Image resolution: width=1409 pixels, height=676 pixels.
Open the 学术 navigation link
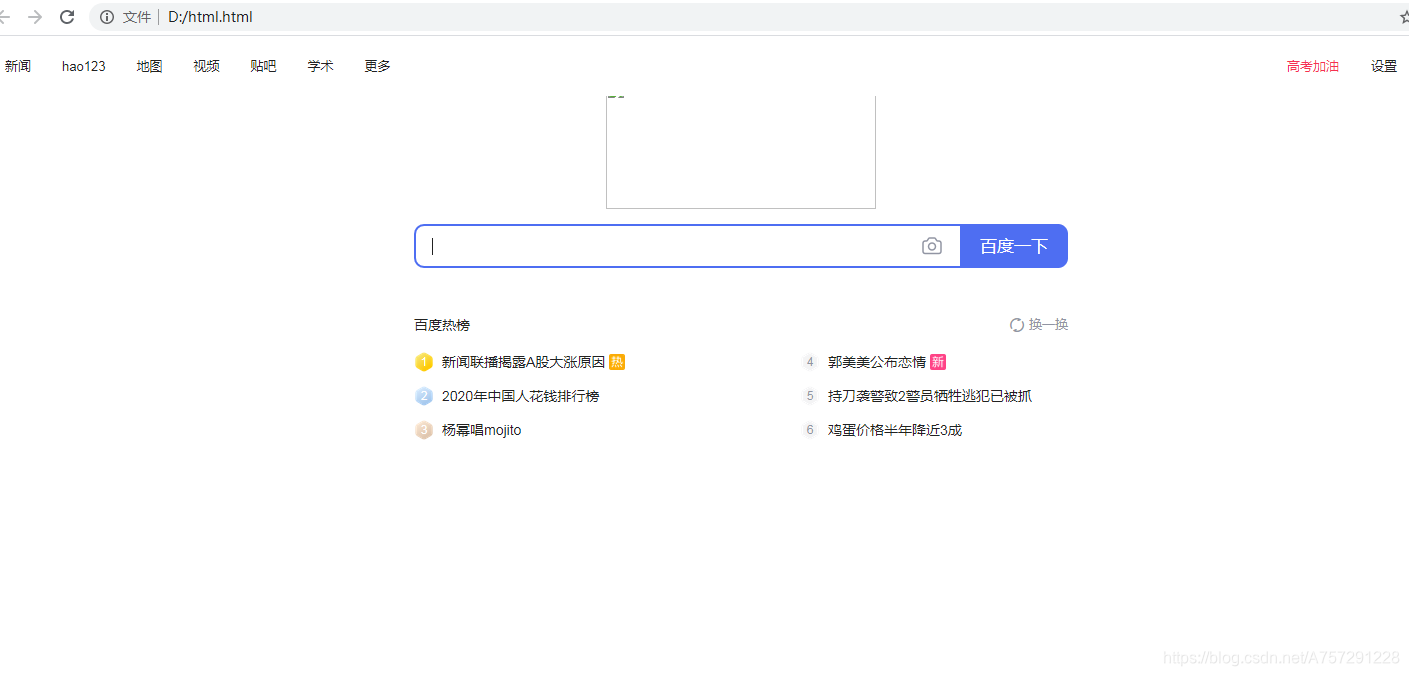click(321, 66)
